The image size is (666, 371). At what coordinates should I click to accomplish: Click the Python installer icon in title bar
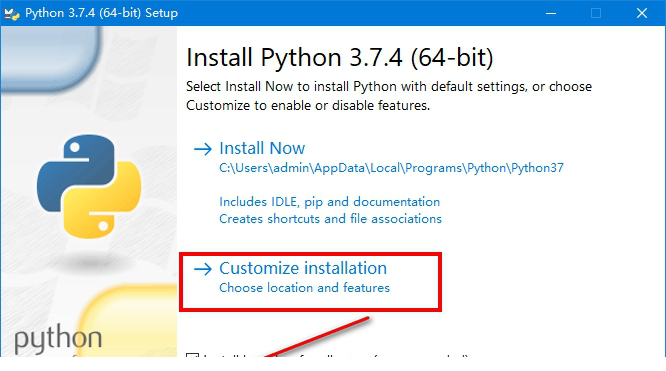11,14
